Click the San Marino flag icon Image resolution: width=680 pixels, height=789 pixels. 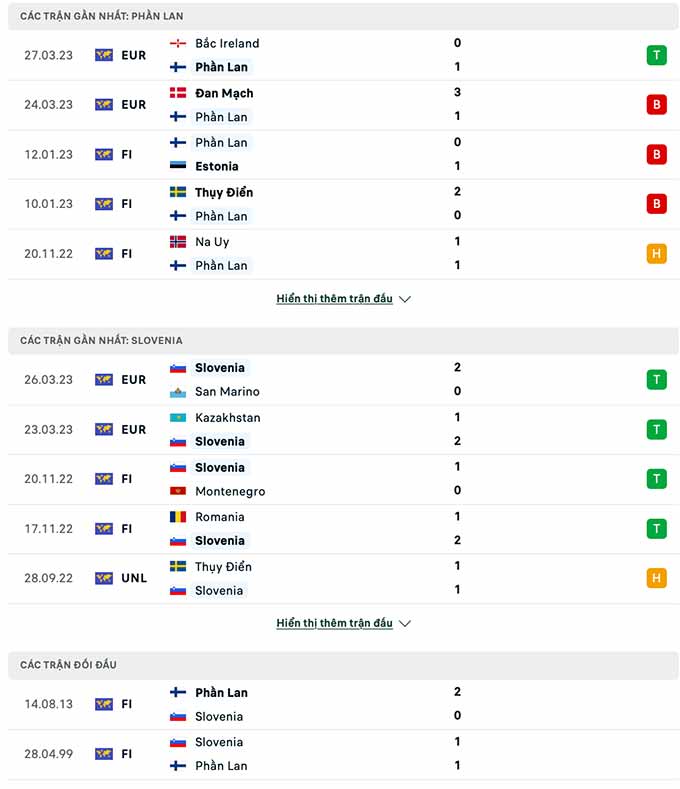click(x=178, y=391)
